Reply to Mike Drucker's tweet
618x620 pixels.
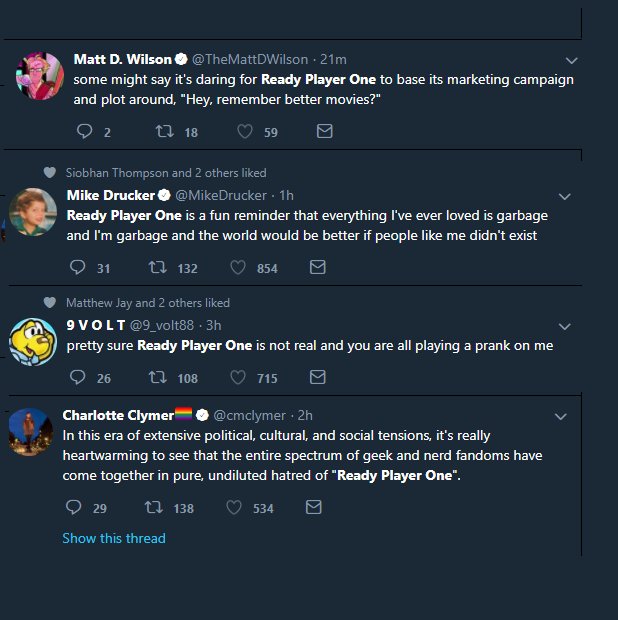tap(77, 267)
